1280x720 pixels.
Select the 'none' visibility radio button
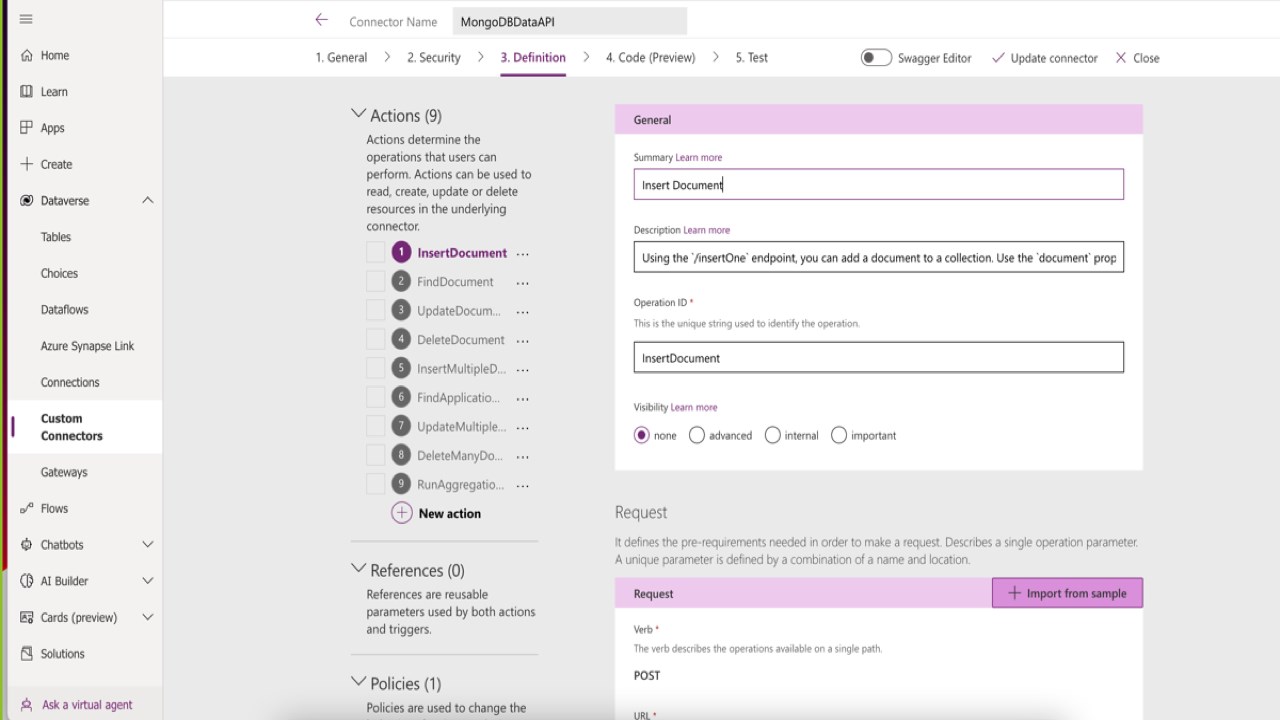[x=642, y=435]
